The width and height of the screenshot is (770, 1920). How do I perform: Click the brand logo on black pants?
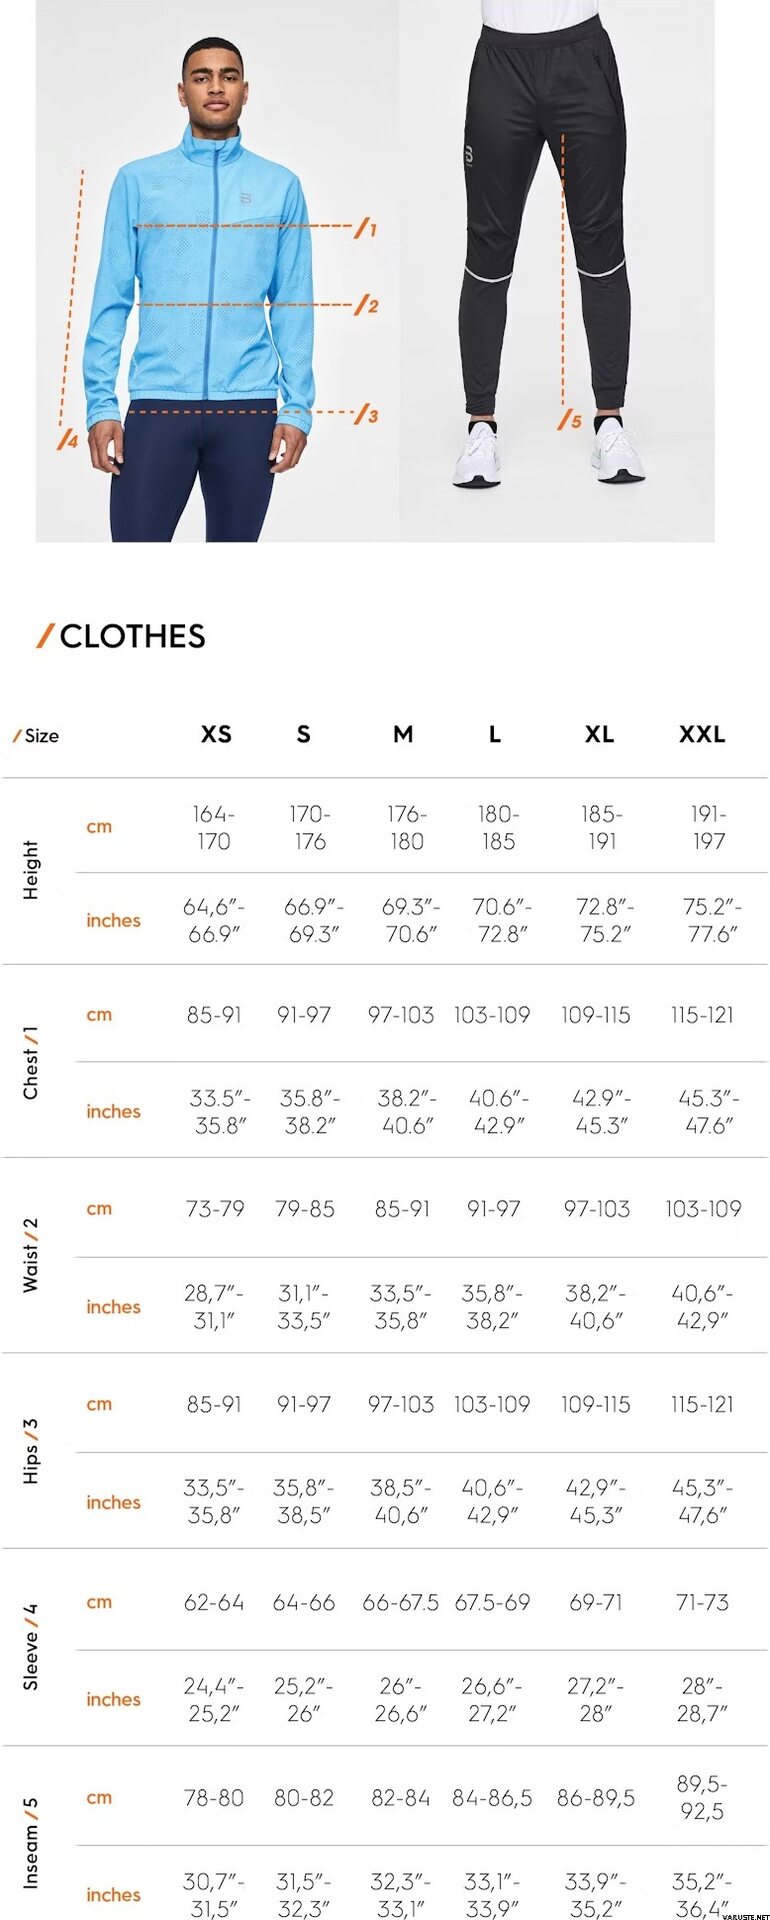coord(469,157)
